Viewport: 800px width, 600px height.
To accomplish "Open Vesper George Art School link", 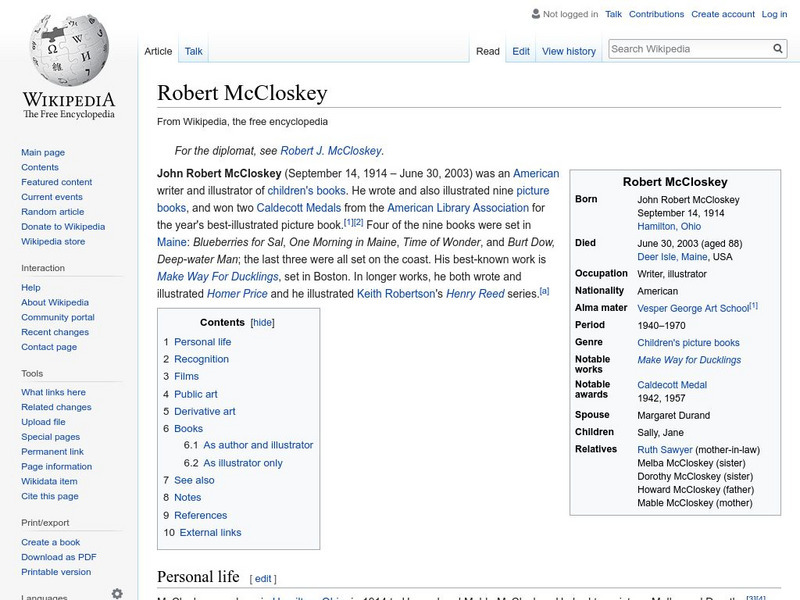I will [x=693, y=309].
